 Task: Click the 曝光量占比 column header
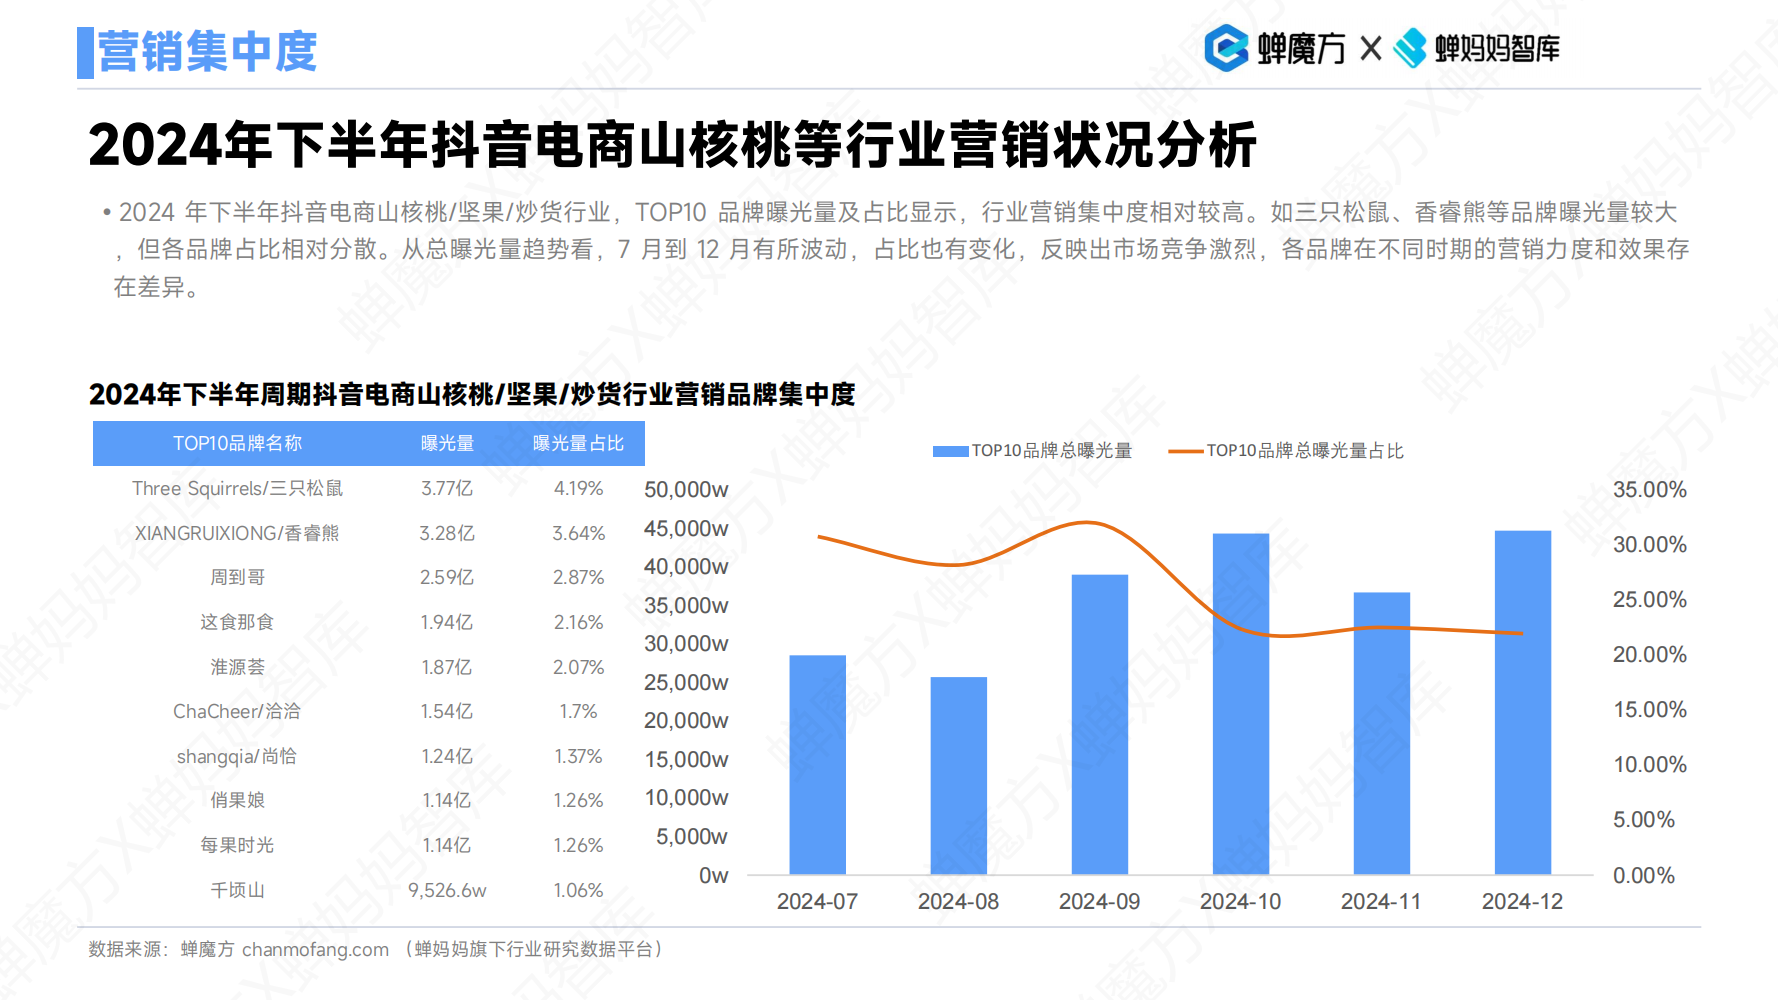578,443
